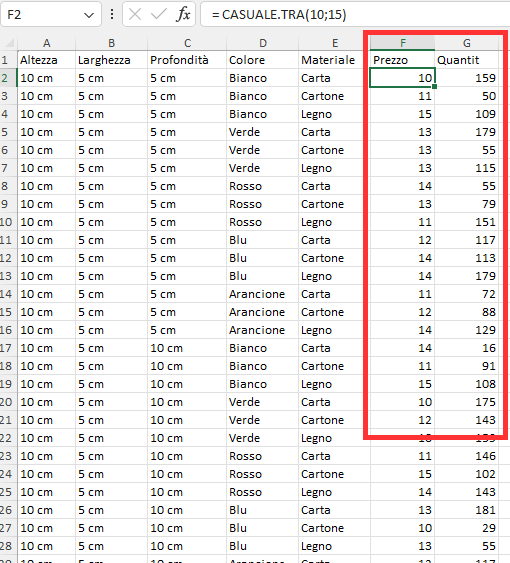Click the Profondità header cell
The height and width of the screenshot is (563, 510).
[x=187, y=60]
